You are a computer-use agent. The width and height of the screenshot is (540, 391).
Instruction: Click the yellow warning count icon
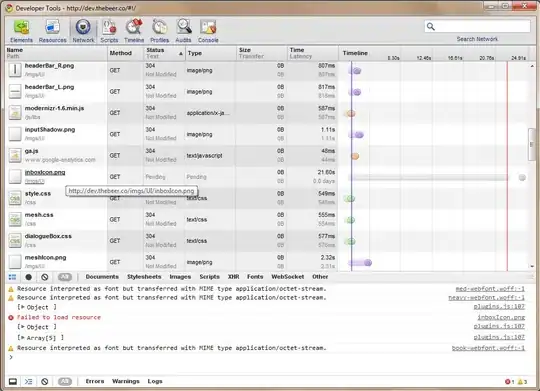click(520, 382)
